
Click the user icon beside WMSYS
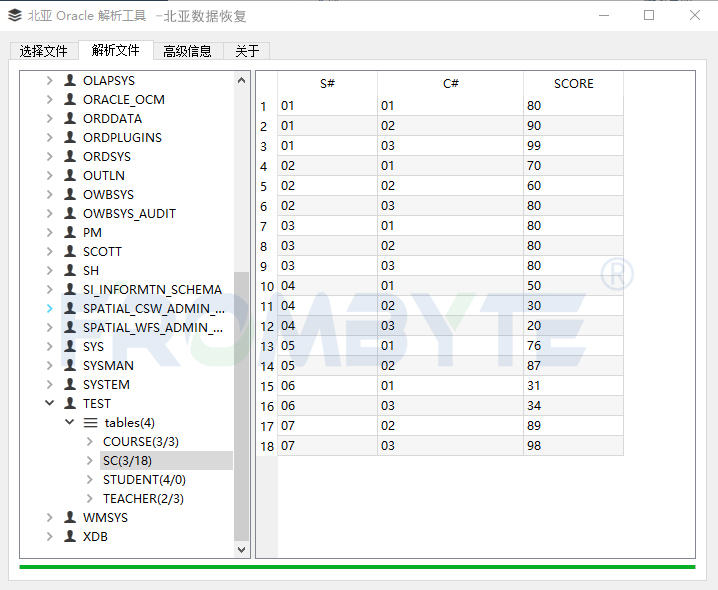69,518
